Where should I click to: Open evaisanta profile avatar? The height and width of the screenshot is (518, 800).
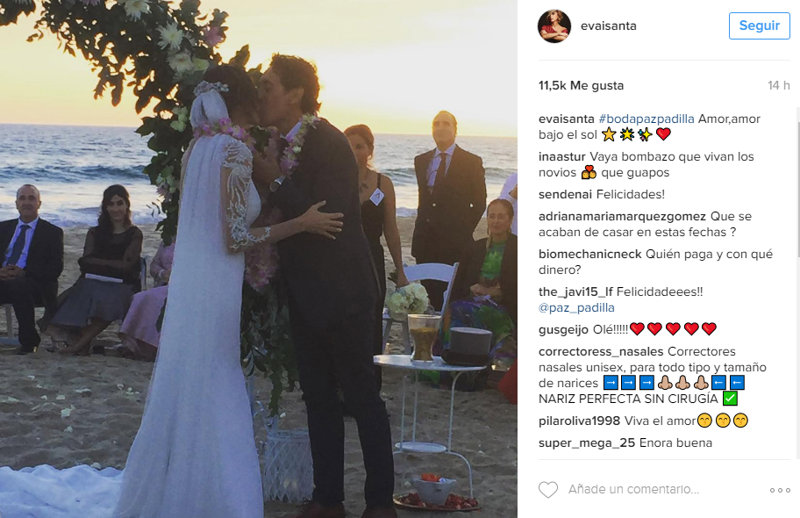coord(554,26)
